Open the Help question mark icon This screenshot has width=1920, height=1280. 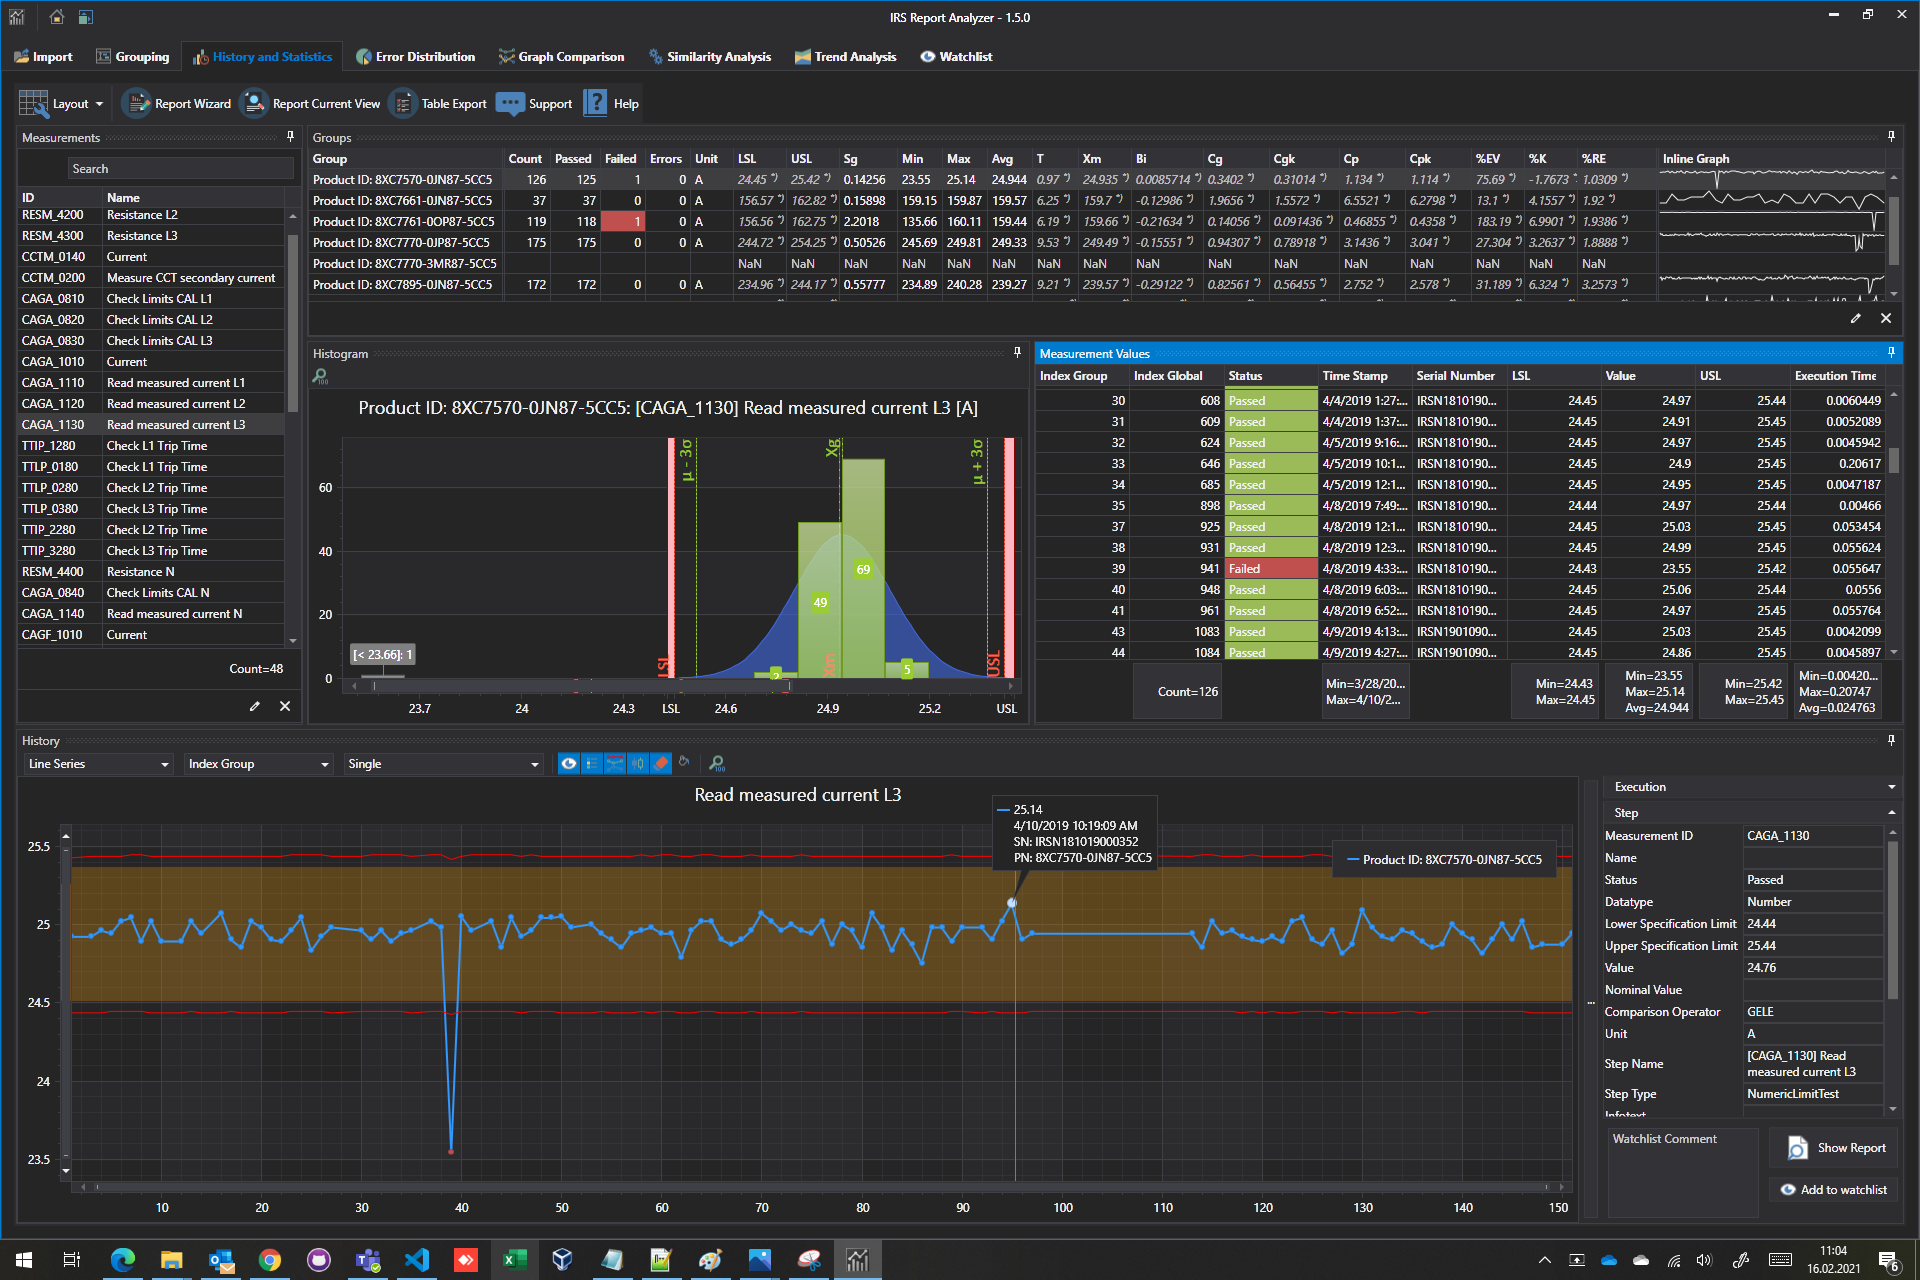[595, 103]
